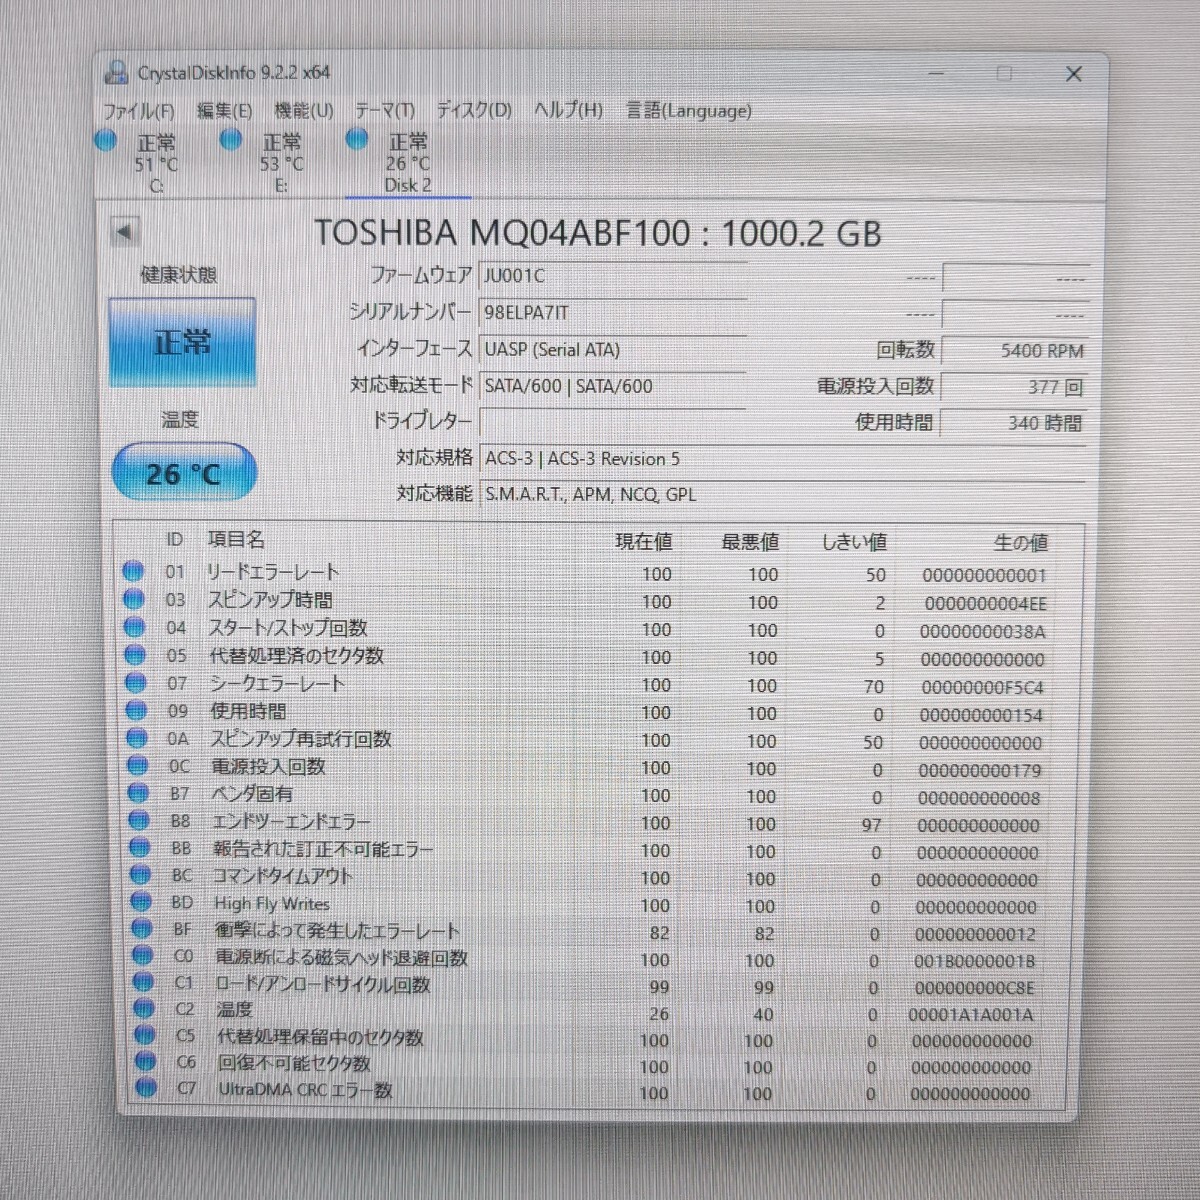Click the firmware field JU001C
The image size is (1200, 1200).
(x=613, y=276)
